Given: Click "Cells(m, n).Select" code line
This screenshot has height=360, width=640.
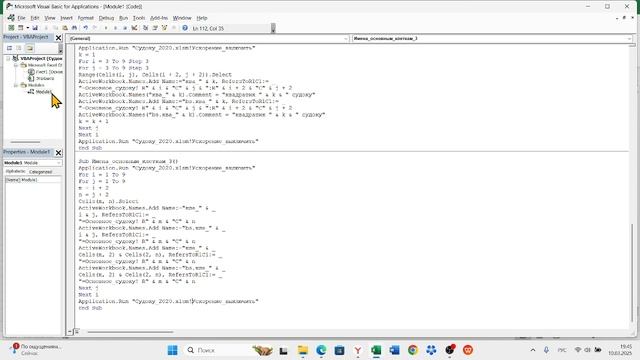Looking at the screenshot, I should [109, 201].
